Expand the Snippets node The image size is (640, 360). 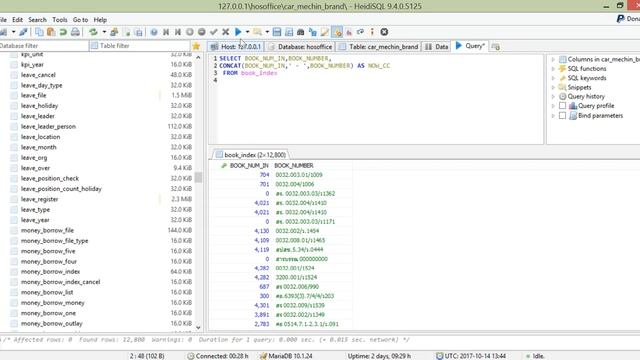[553, 87]
